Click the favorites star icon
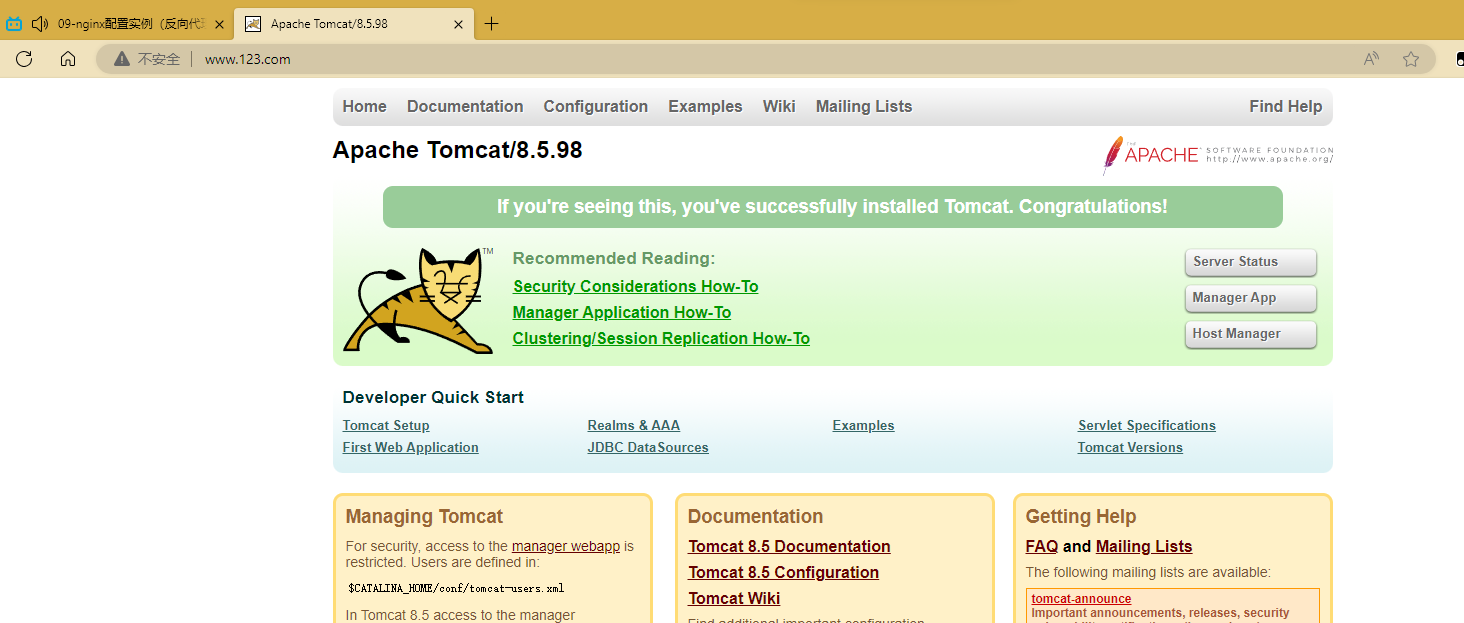Viewport: 1464px width, 623px height. click(x=1411, y=59)
